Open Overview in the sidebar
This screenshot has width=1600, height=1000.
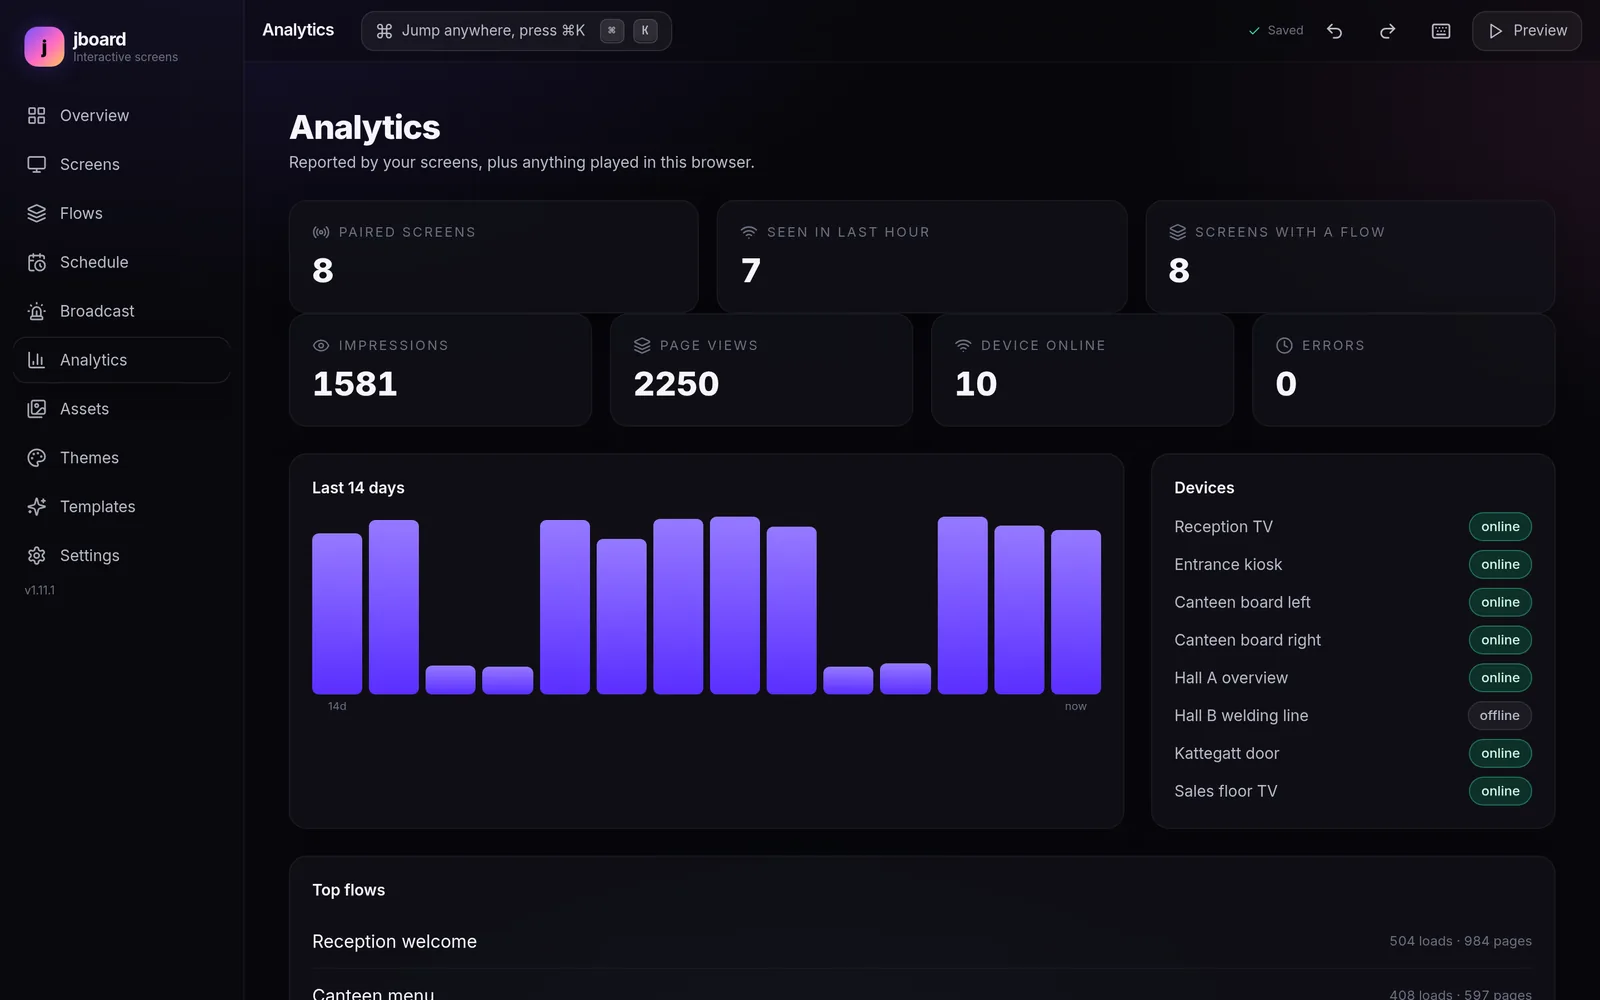pos(122,116)
